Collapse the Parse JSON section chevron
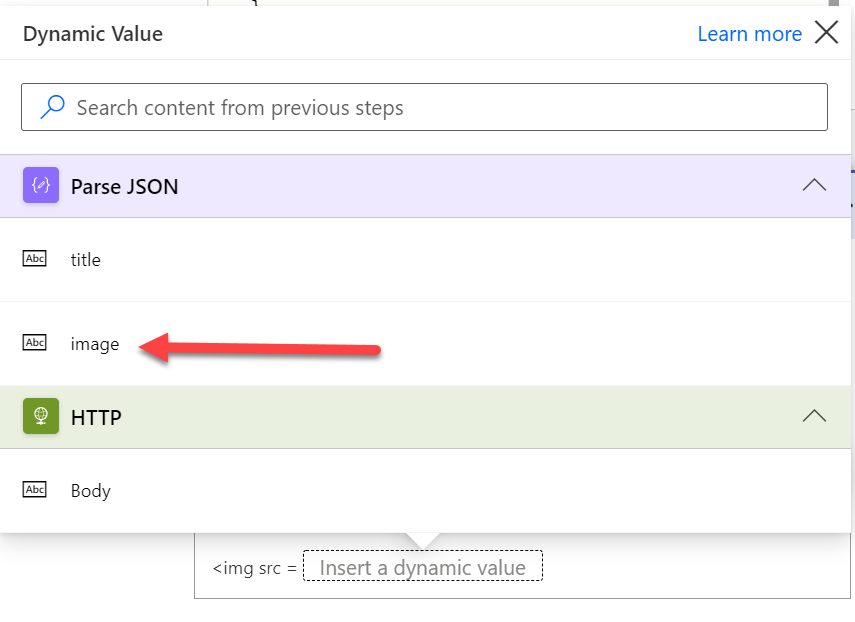Viewport: 855px width, 622px height. point(814,185)
